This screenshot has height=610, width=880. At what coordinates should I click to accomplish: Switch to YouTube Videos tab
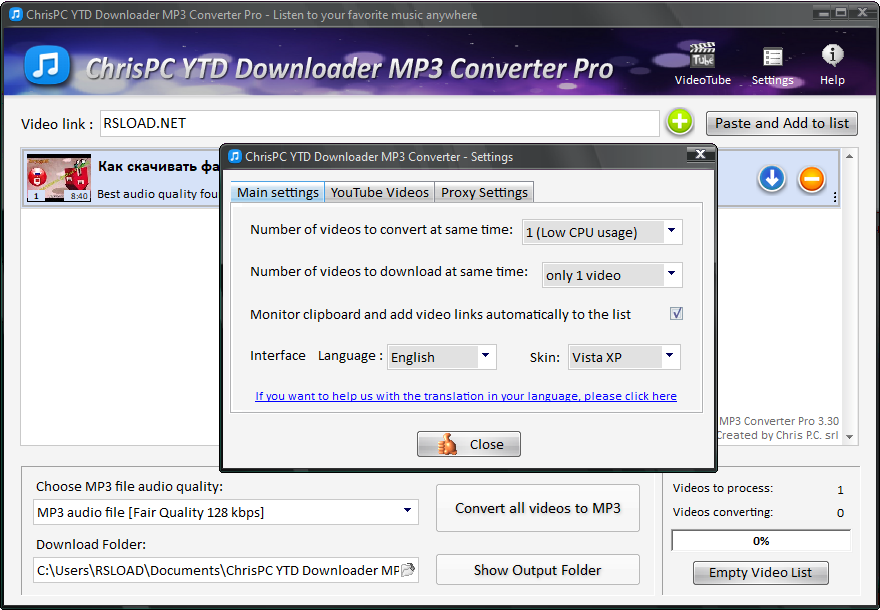tap(379, 192)
